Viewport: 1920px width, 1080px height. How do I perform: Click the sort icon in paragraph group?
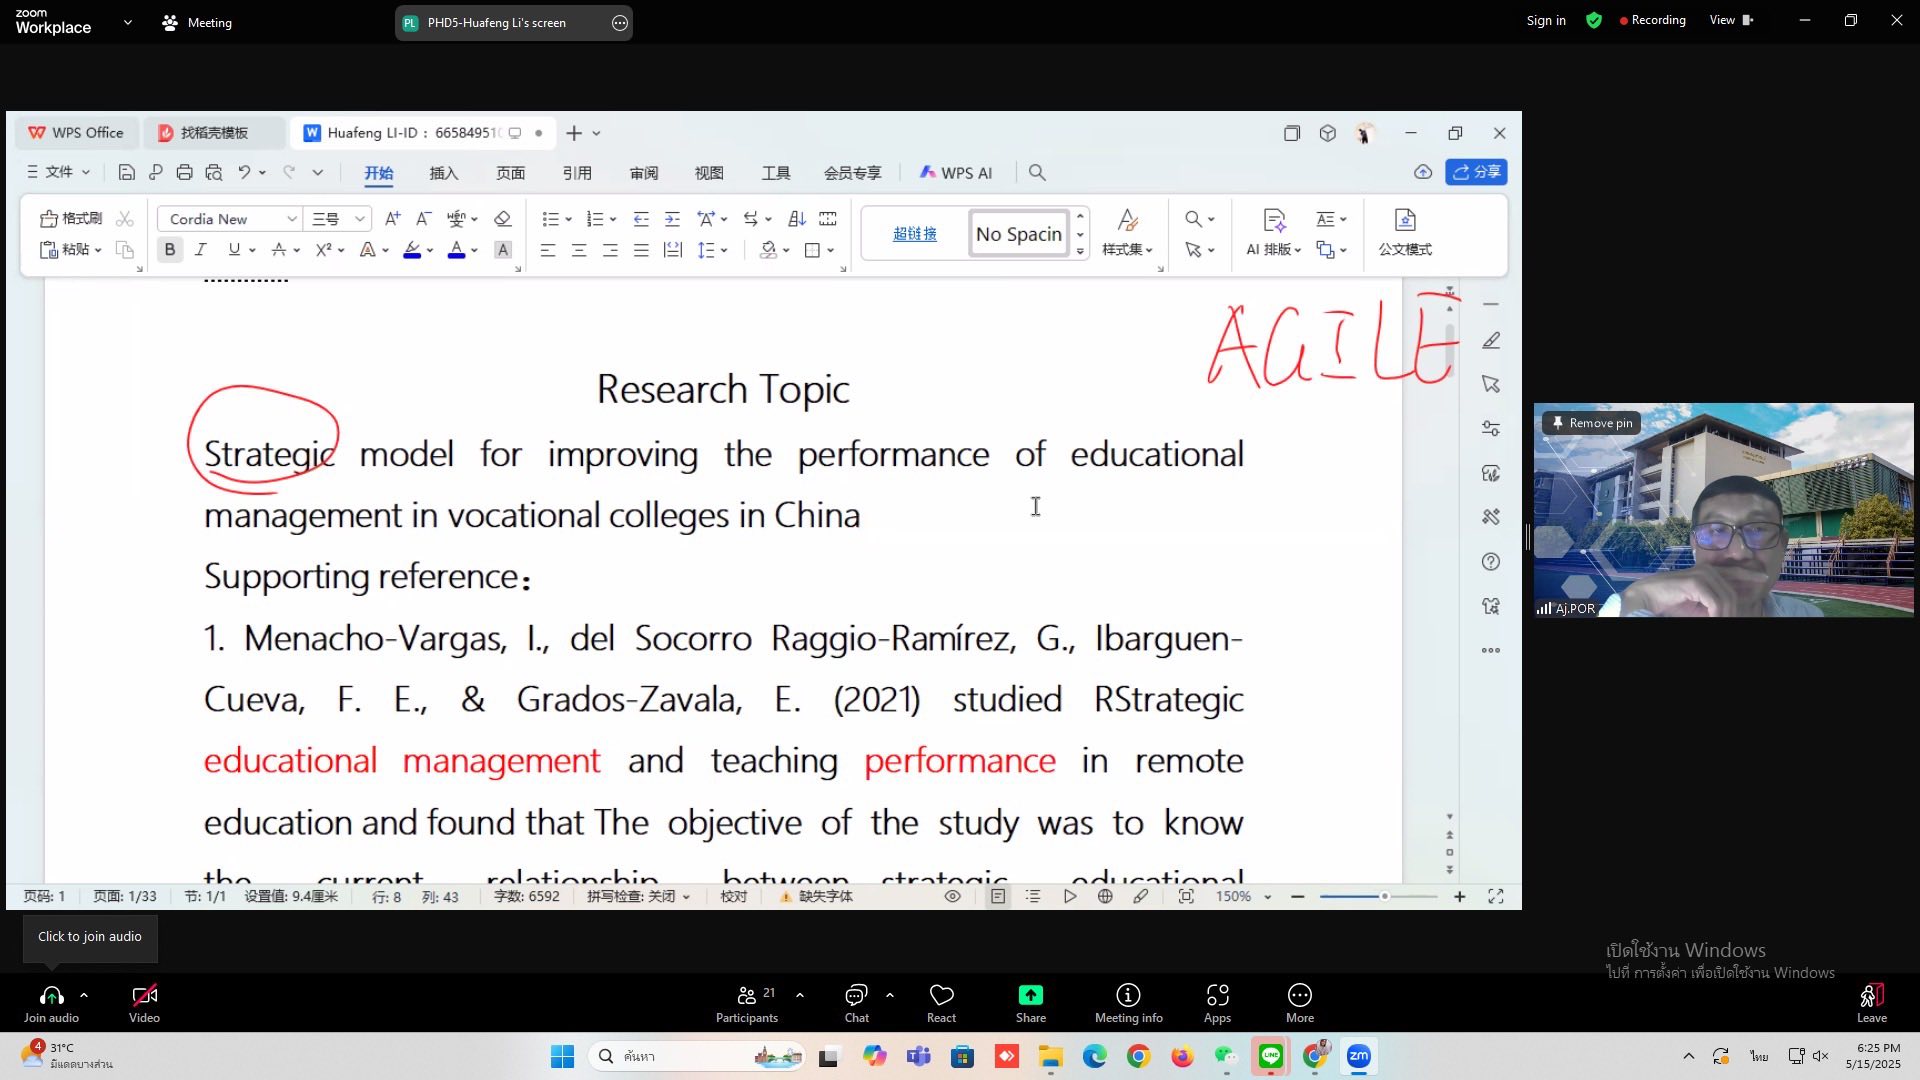pyautogui.click(x=797, y=219)
